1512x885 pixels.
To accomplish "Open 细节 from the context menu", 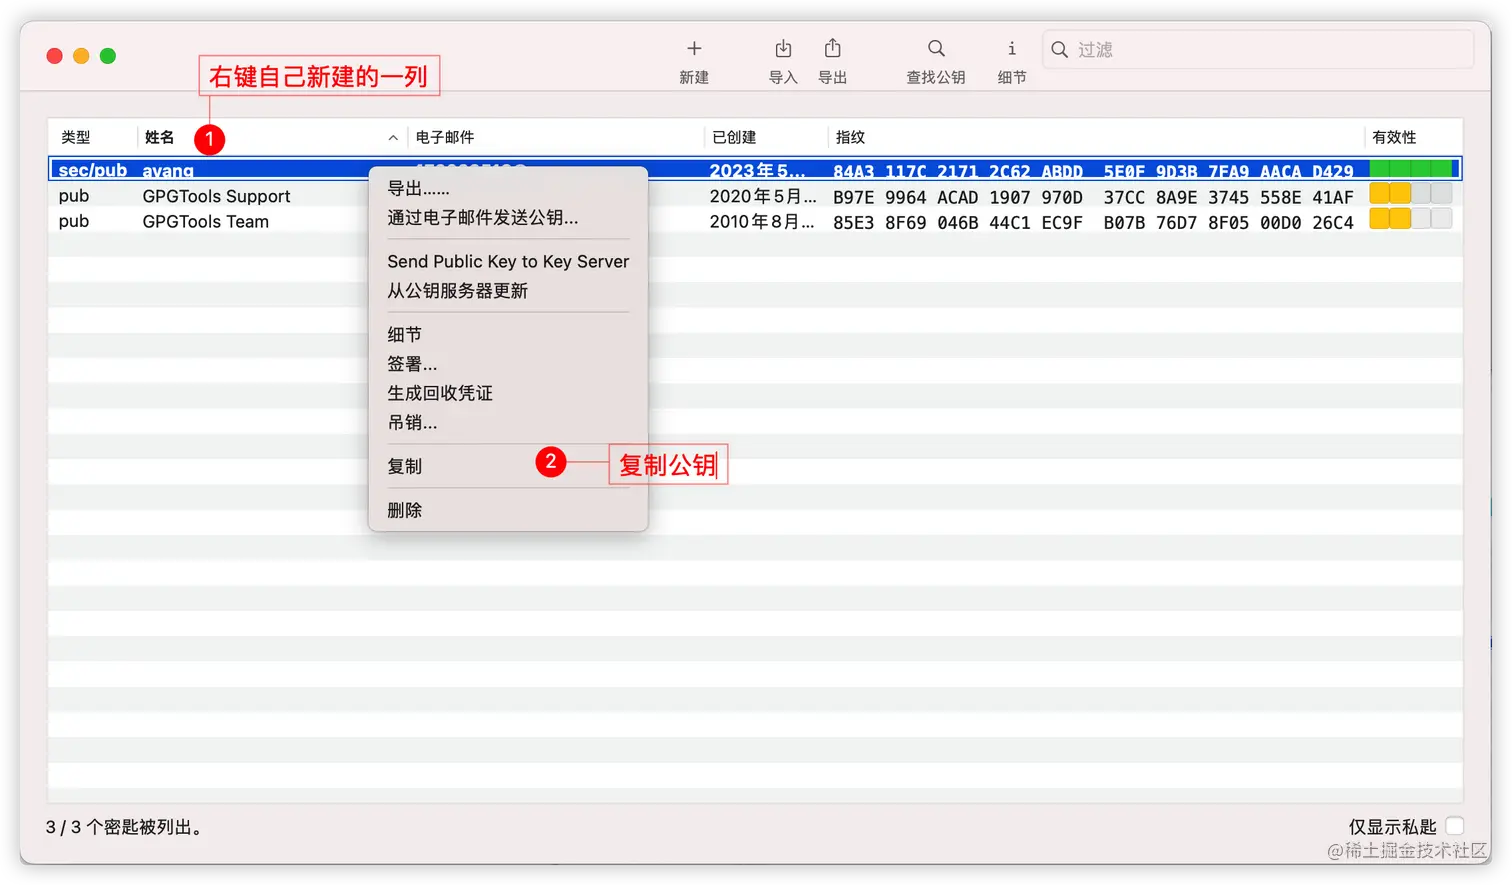I will (508, 334).
